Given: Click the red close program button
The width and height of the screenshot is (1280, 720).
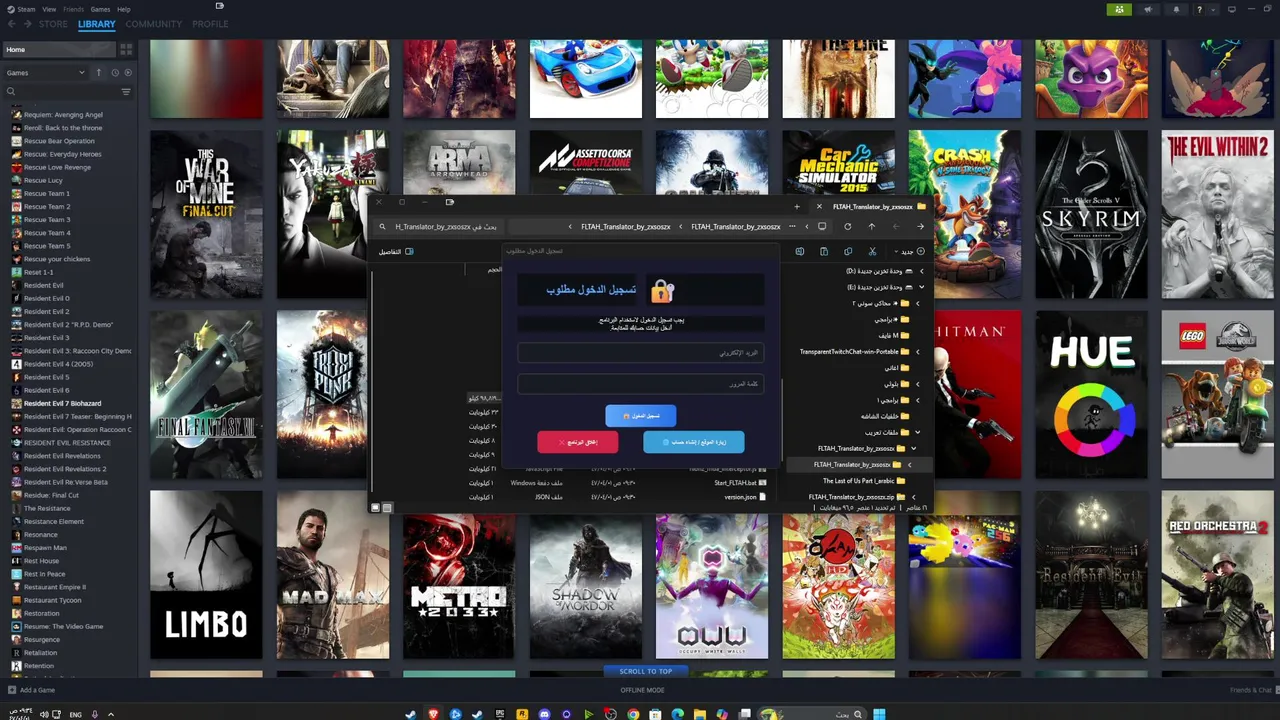Looking at the screenshot, I should (x=578, y=442).
